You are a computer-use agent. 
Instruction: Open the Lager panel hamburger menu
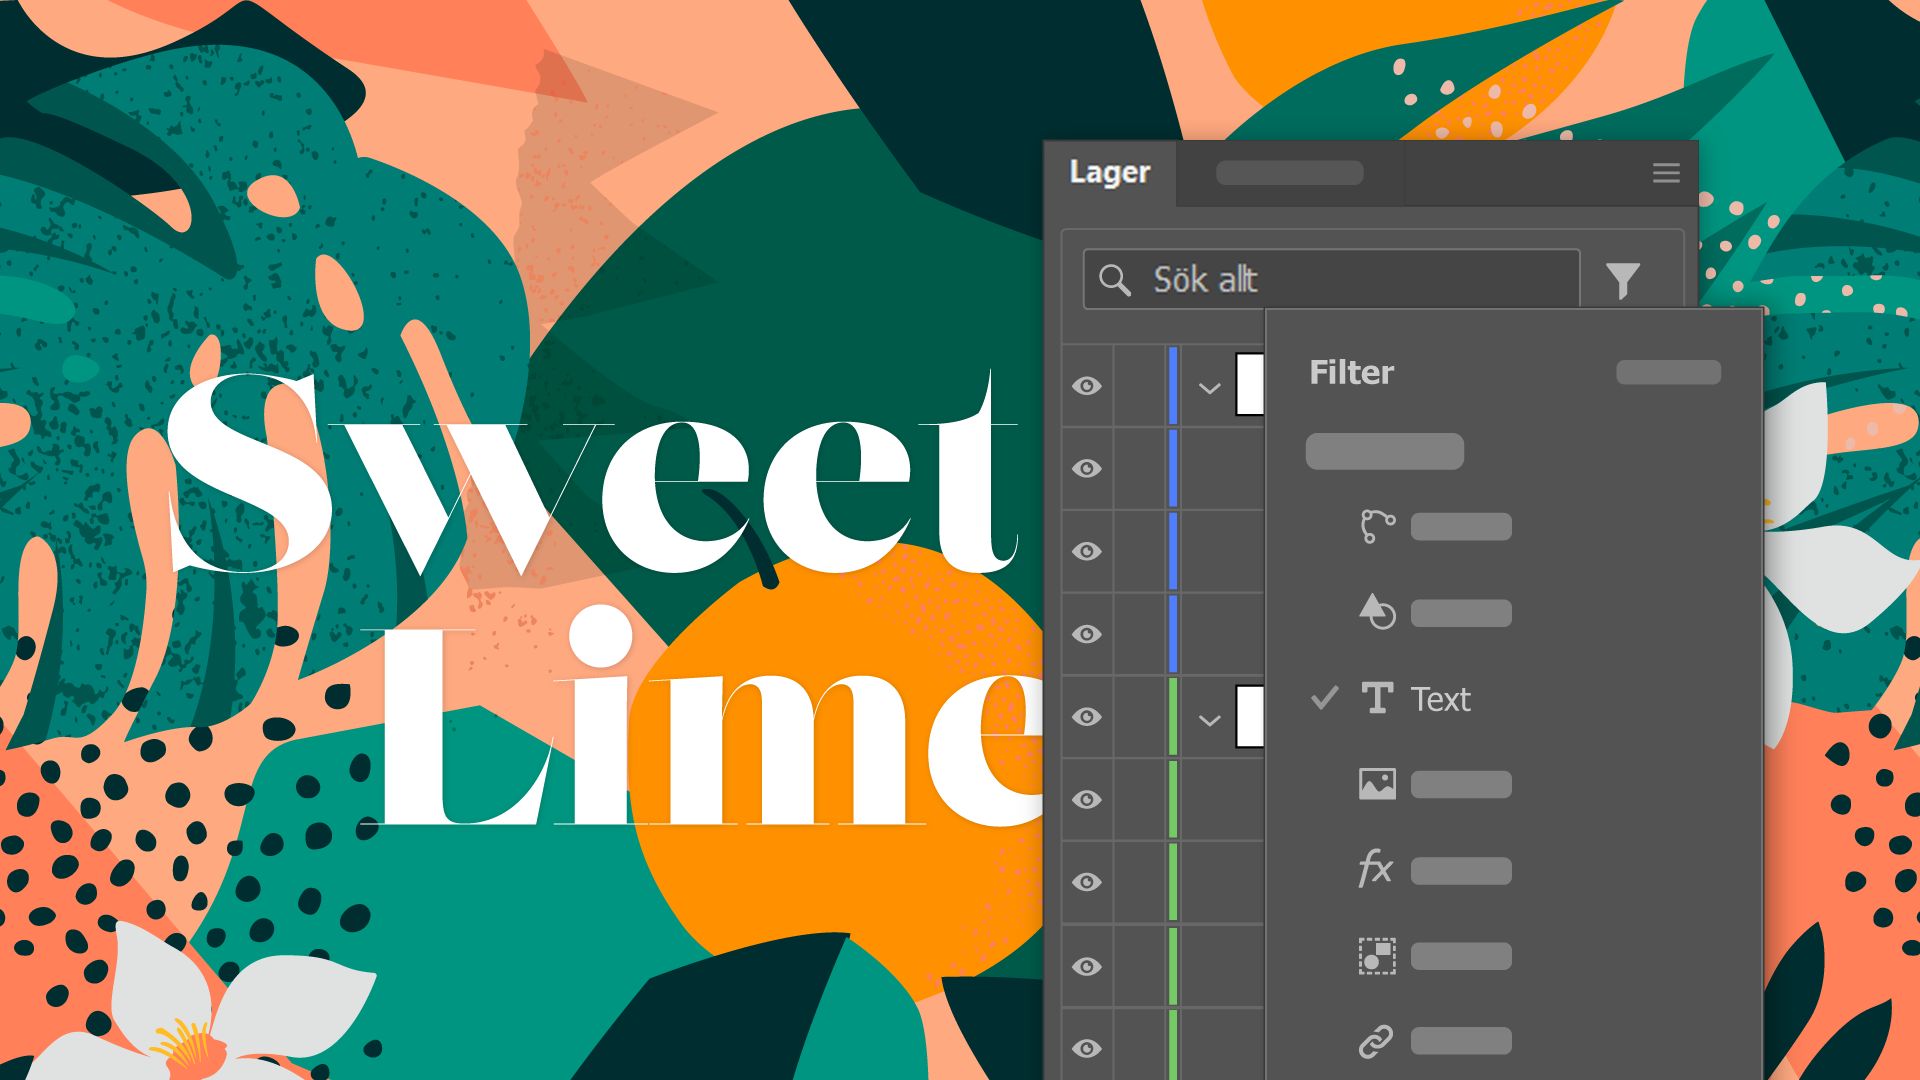point(1665,173)
